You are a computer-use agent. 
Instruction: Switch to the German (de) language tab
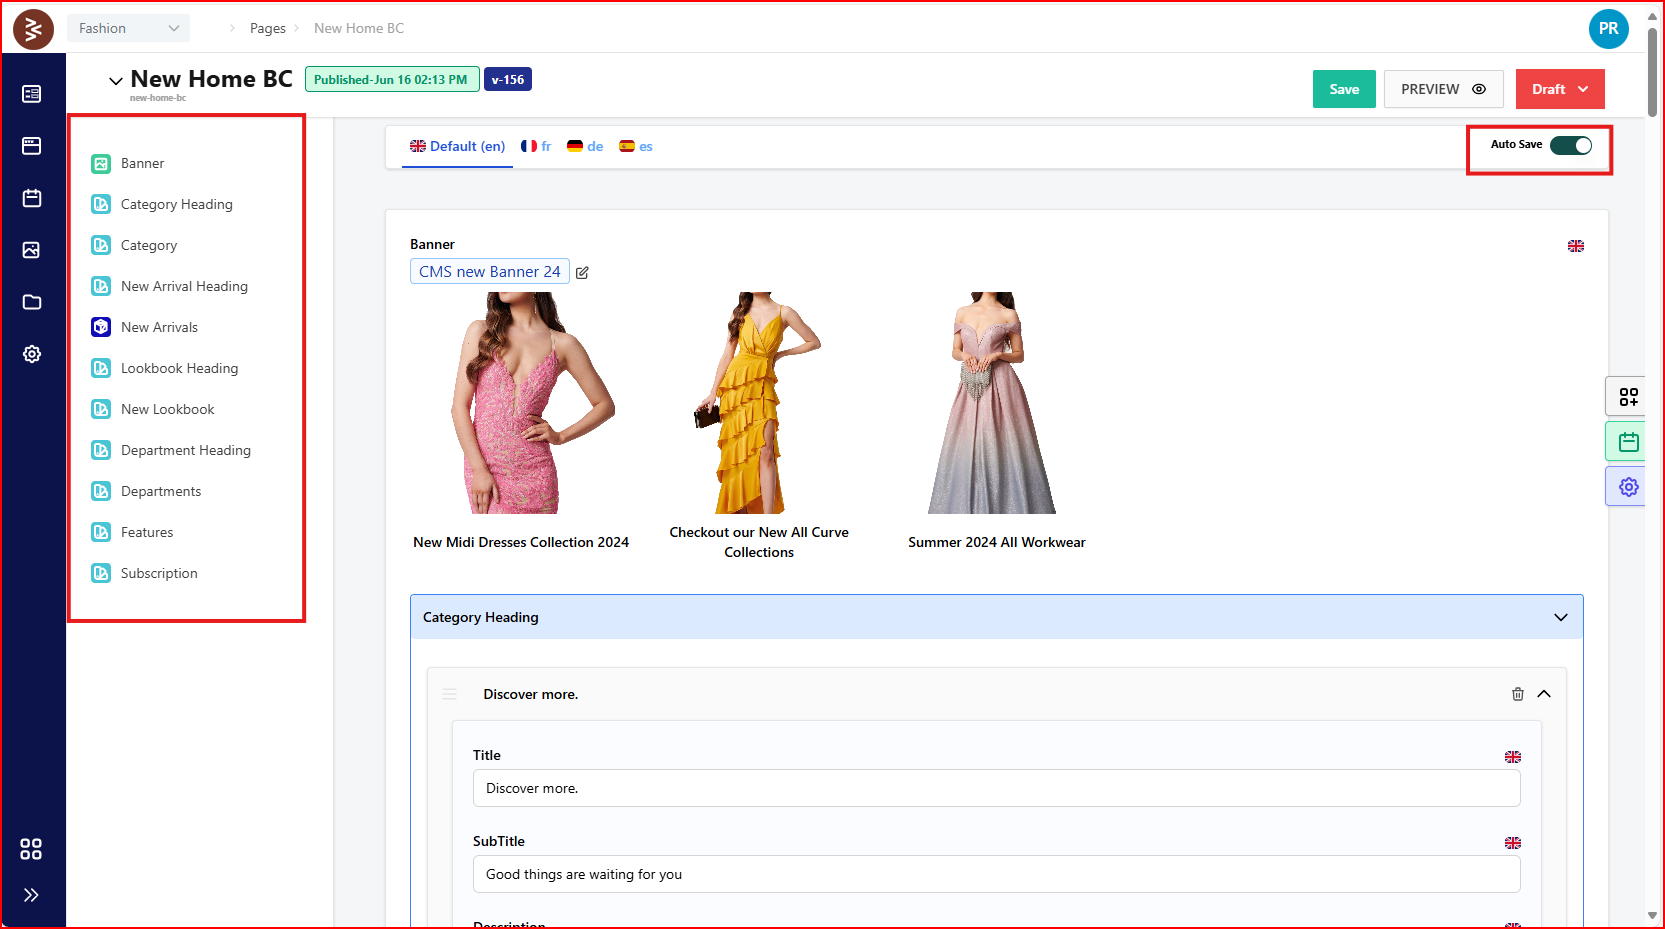[x=585, y=146]
